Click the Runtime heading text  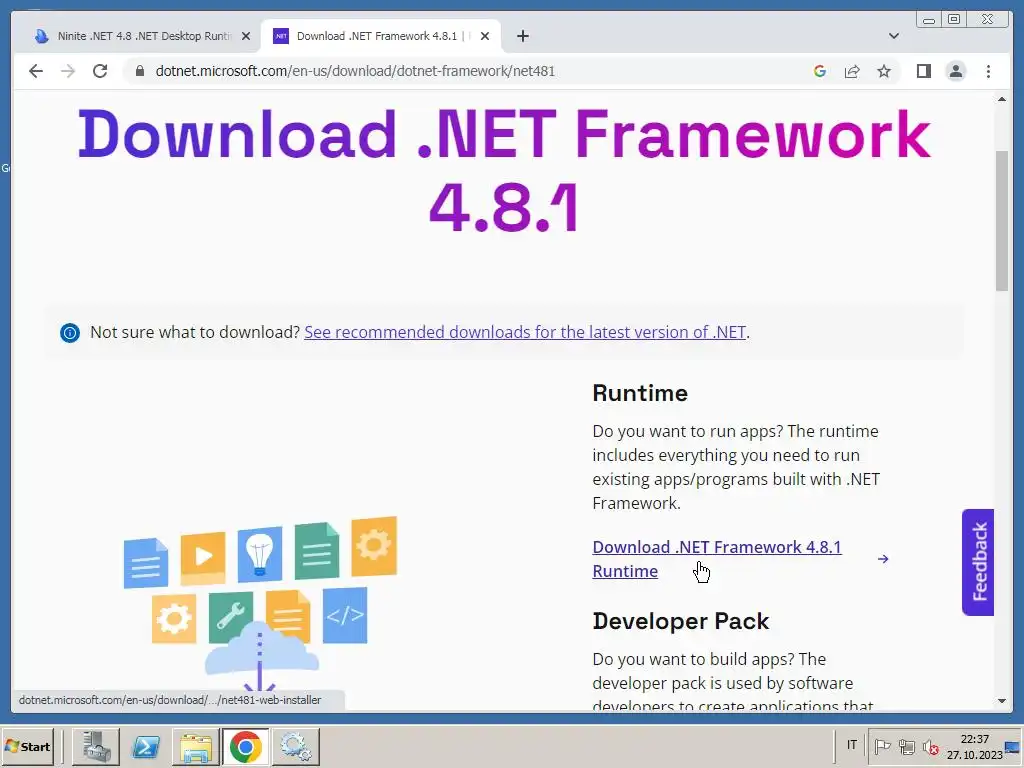pos(640,393)
